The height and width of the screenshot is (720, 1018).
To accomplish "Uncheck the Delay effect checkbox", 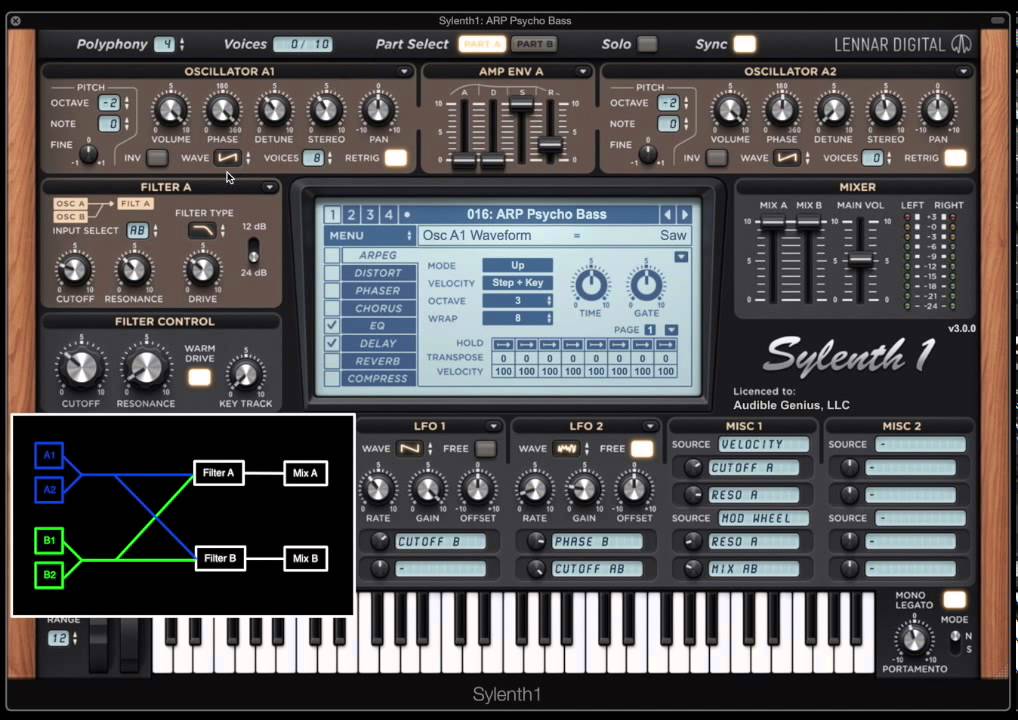I will click(x=332, y=343).
